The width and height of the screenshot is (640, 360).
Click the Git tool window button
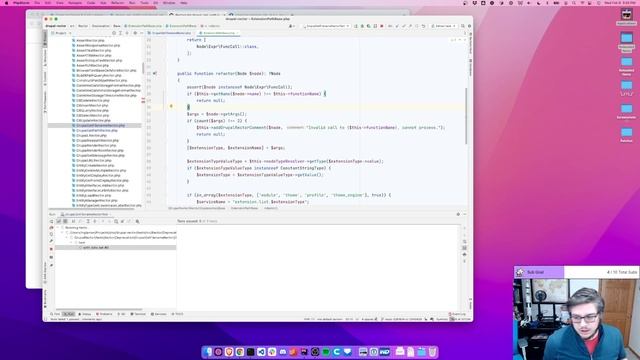(x=121, y=314)
